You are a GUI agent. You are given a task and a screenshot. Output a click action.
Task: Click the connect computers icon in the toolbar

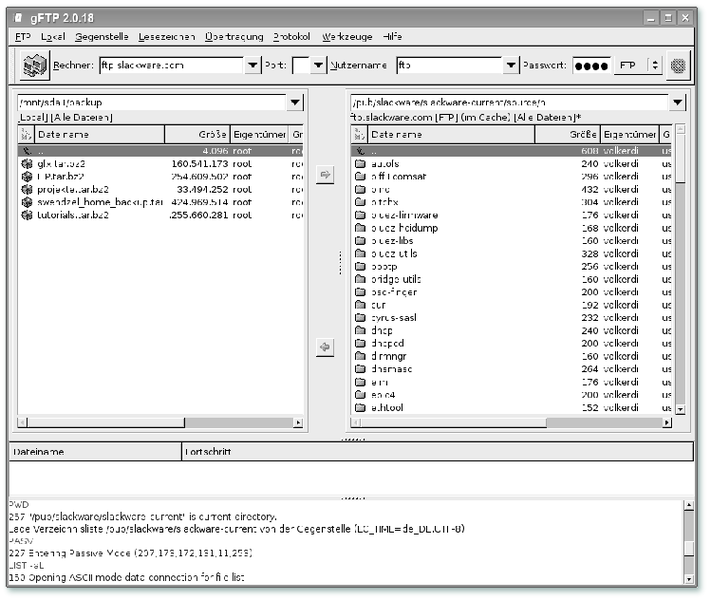point(36,65)
